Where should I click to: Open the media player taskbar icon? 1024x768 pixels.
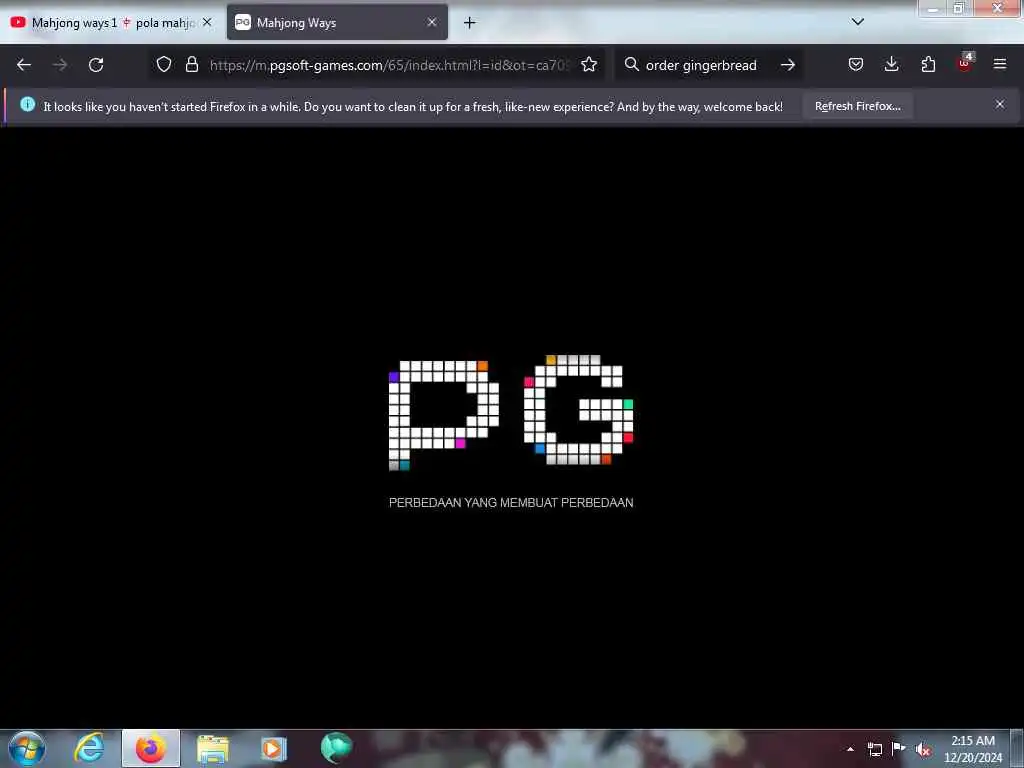(x=273, y=749)
